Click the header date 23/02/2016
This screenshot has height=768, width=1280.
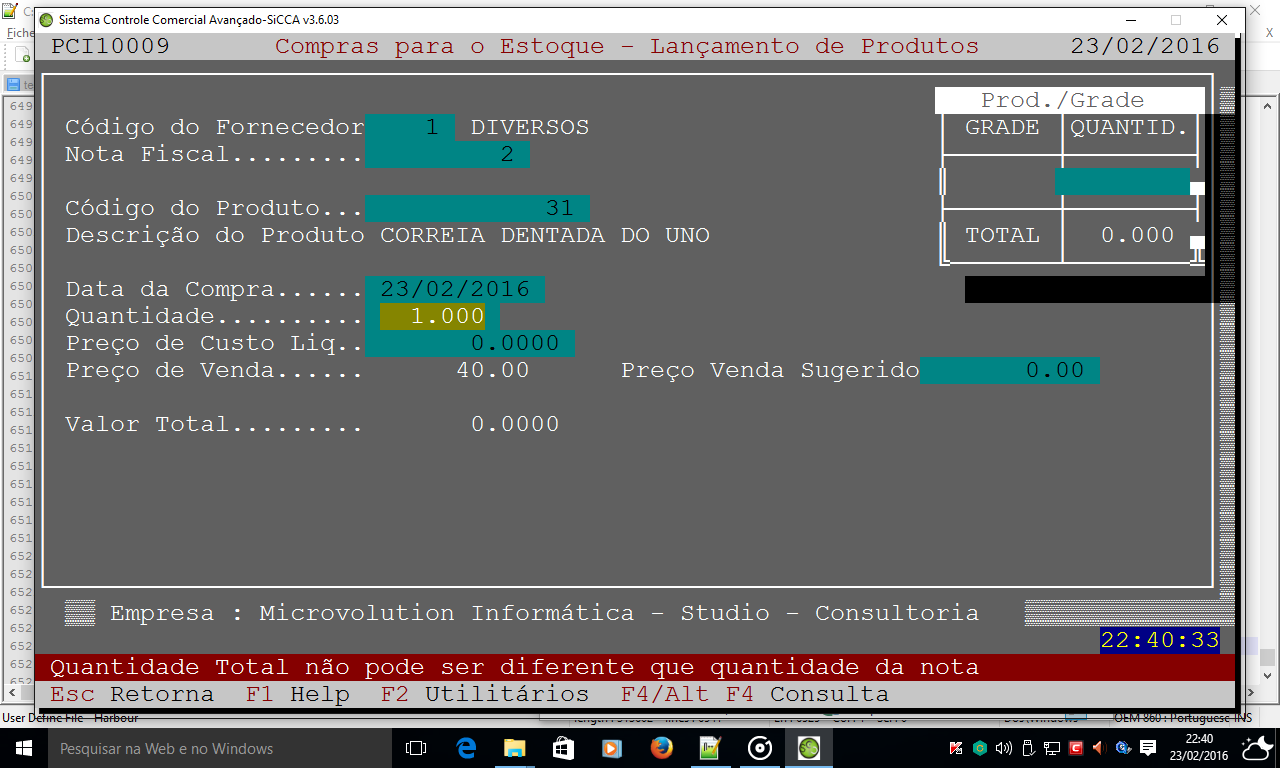(1145, 47)
